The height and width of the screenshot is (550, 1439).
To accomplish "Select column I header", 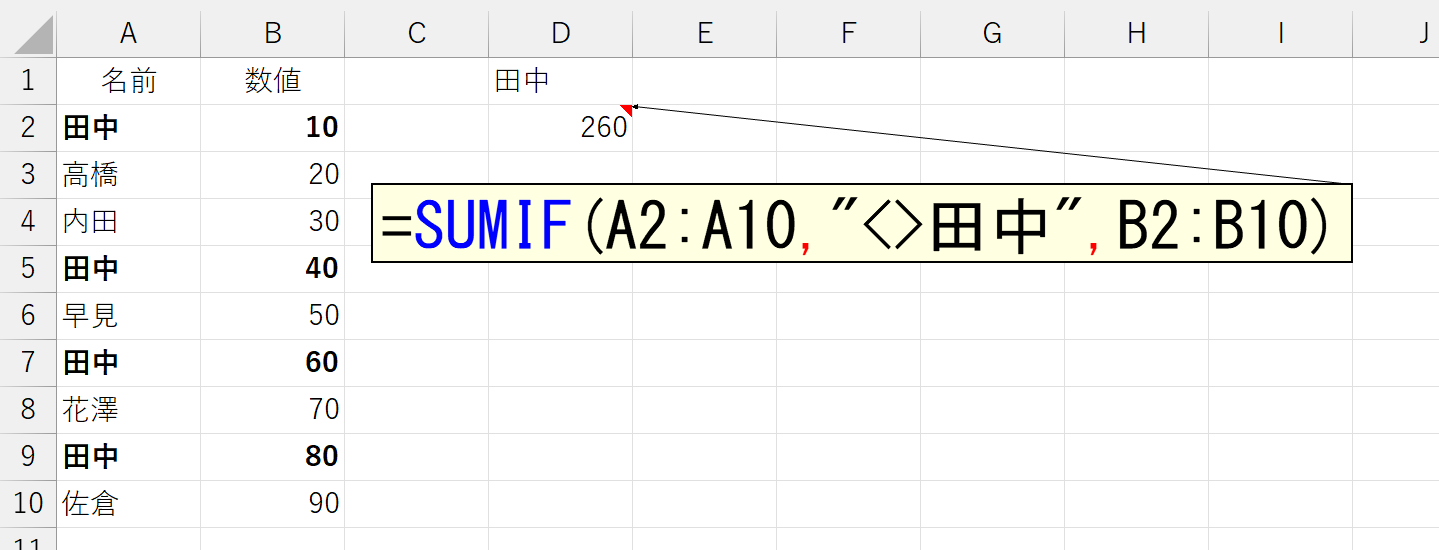I will click(x=1280, y=33).
